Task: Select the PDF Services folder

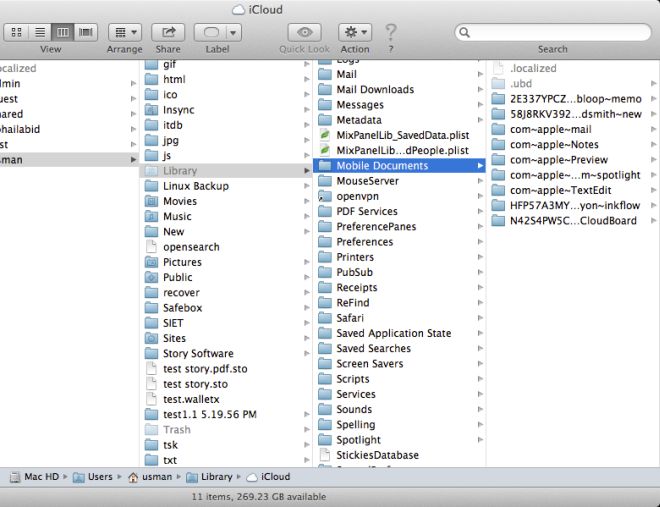Action: point(399,211)
